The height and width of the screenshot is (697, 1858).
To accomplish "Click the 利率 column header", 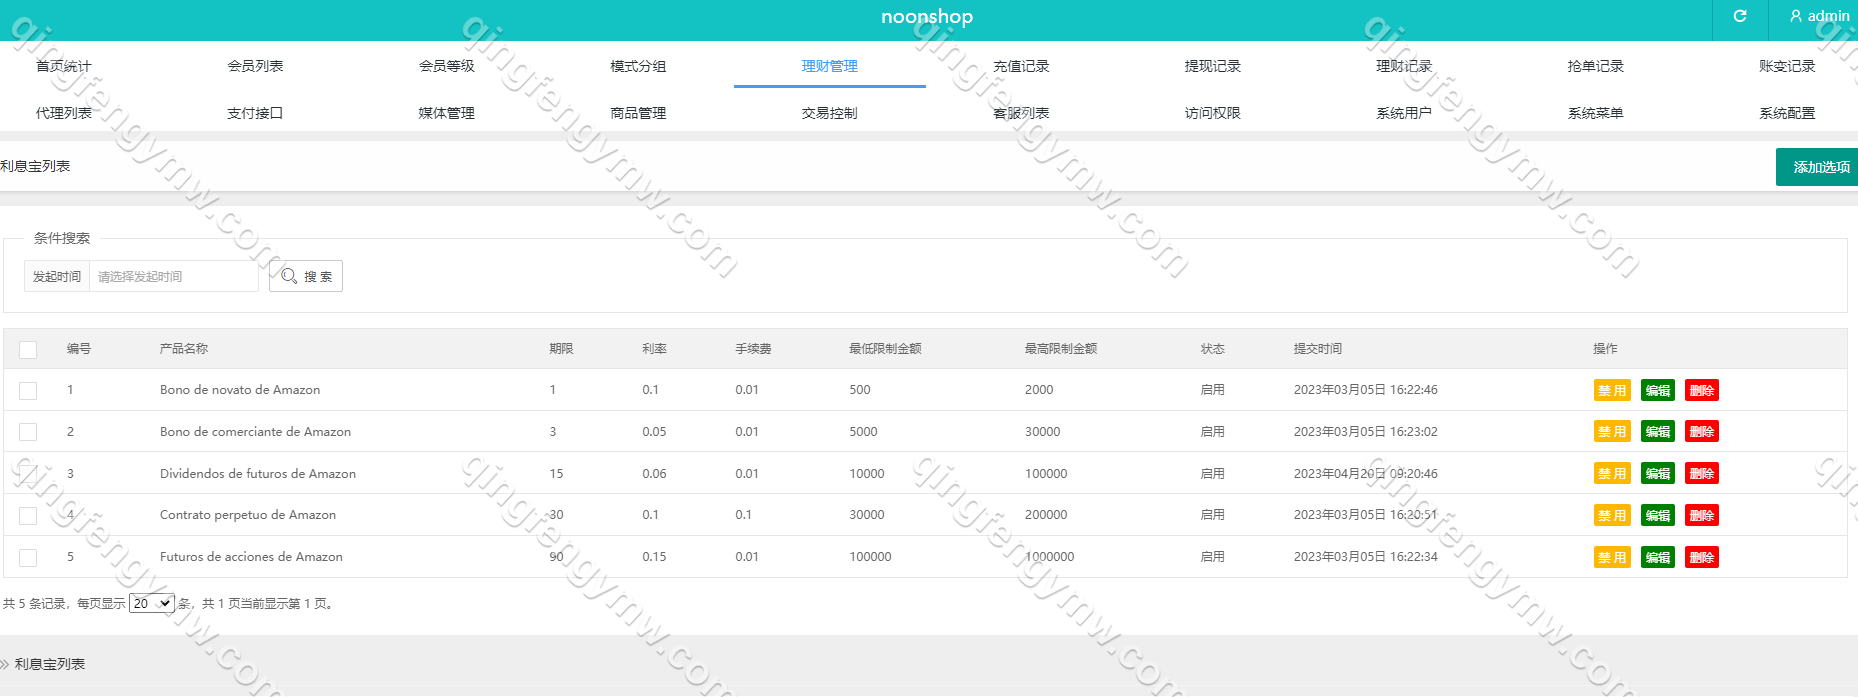I will click(654, 349).
